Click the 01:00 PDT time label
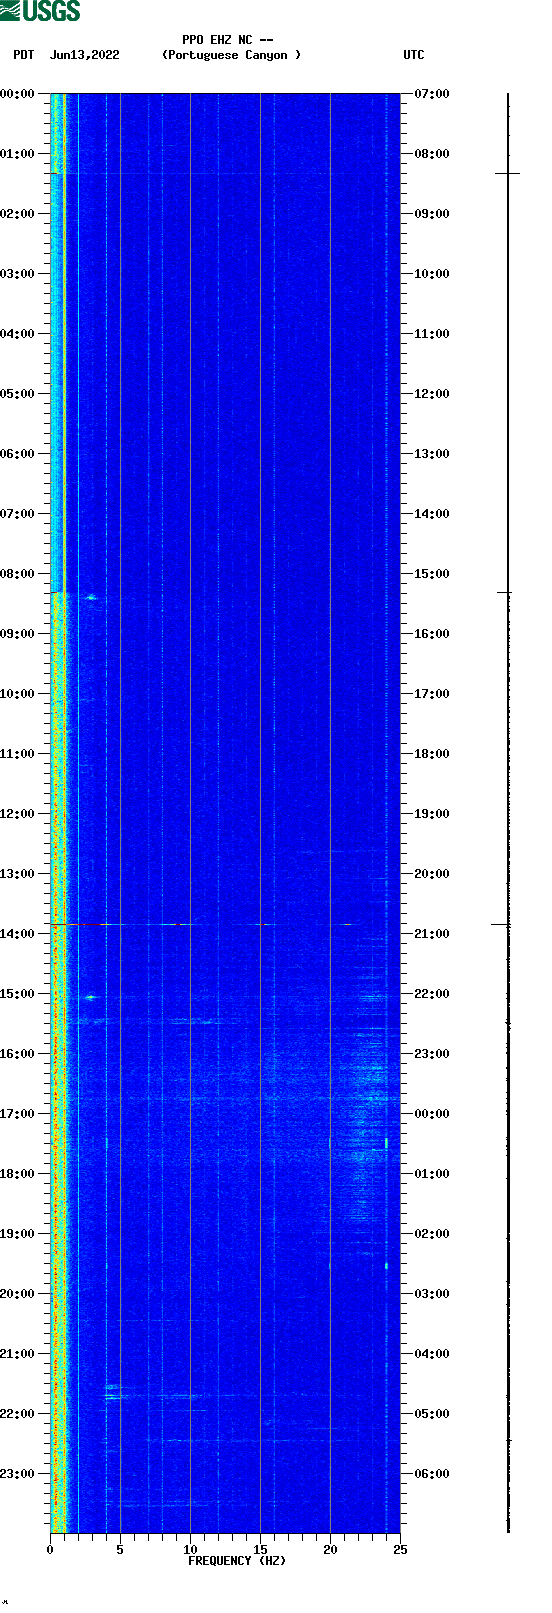The width and height of the screenshot is (552, 1613). click(17, 154)
